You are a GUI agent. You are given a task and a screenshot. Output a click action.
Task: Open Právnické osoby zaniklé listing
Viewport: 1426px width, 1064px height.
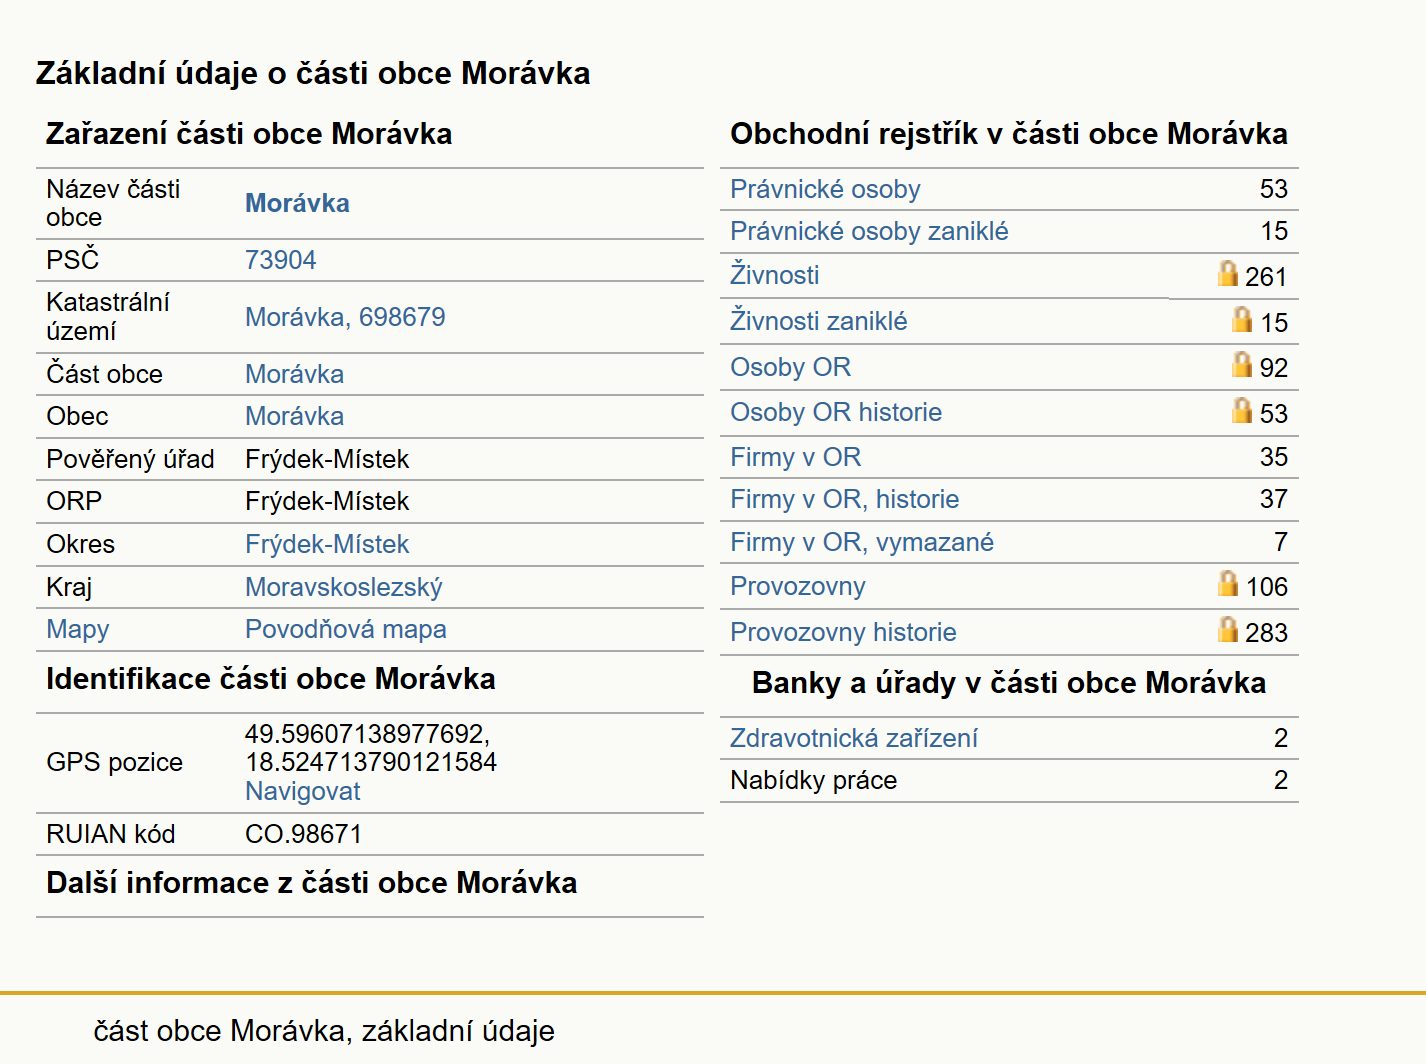(x=869, y=231)
